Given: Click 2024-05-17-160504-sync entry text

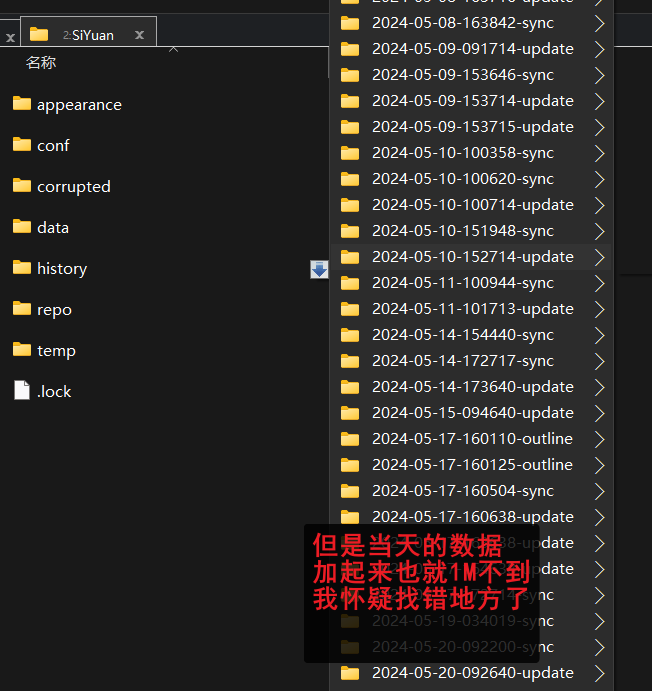Looking at the screenshot, I should click(463, 491).
